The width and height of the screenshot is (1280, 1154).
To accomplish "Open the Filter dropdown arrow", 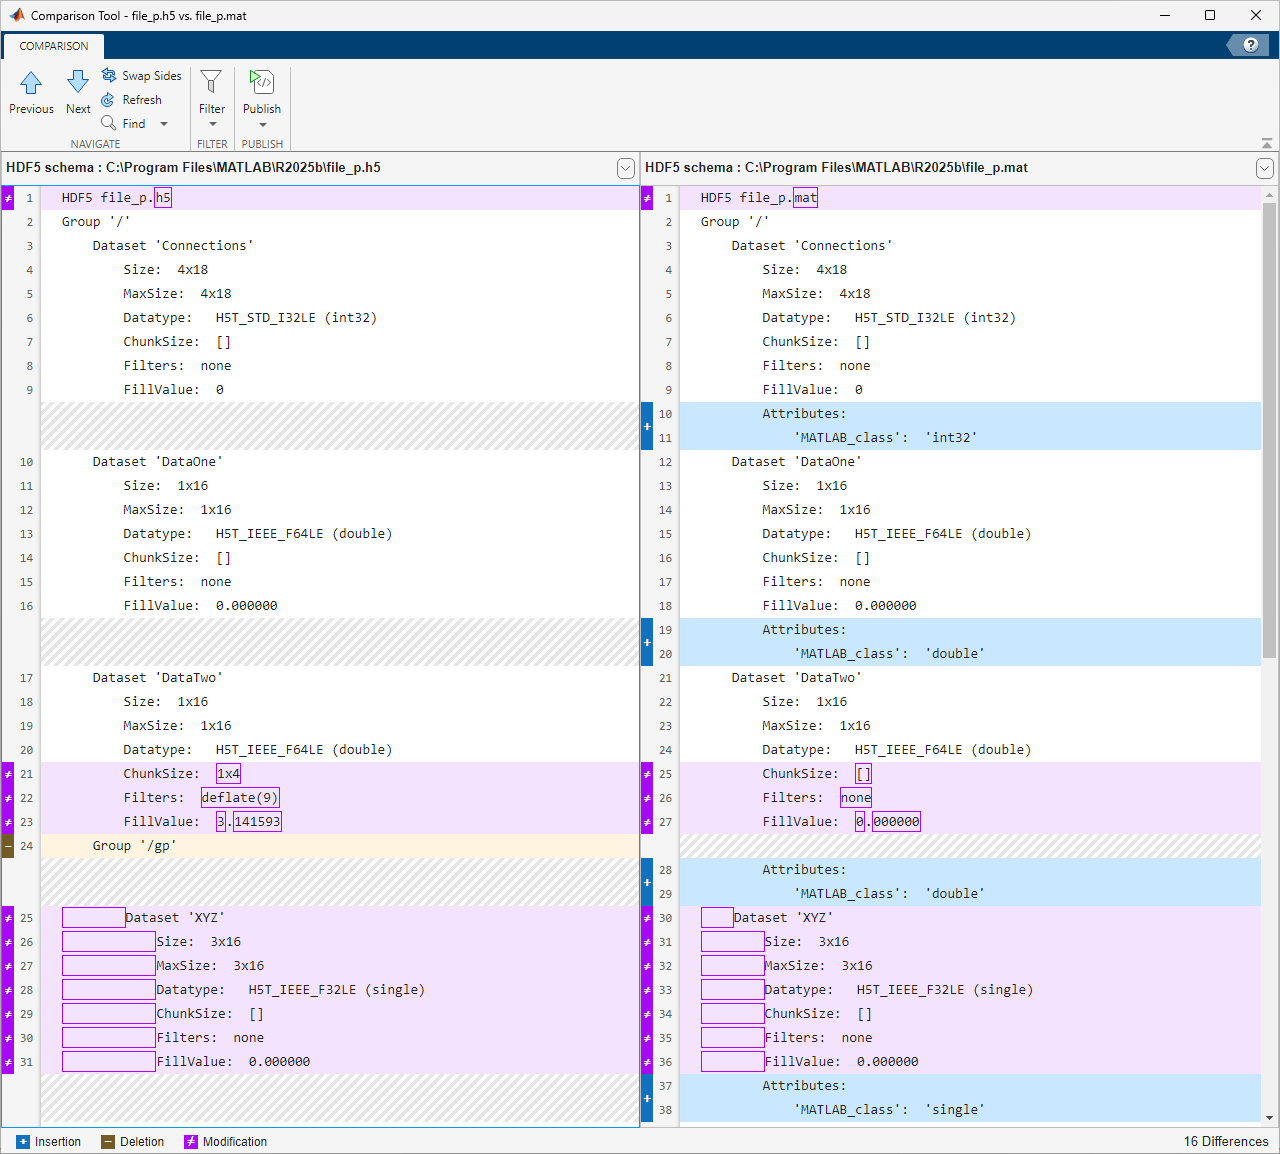I will 211,123.
